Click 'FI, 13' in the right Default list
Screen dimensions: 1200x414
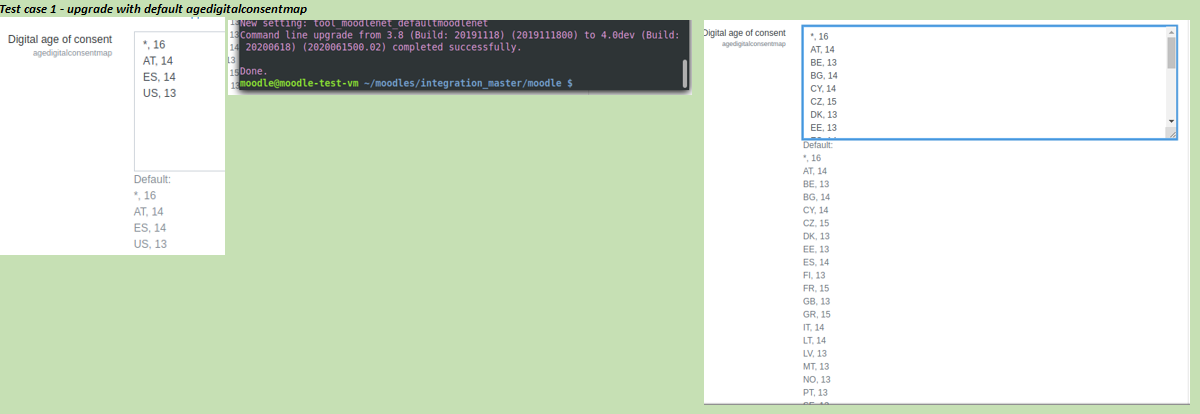[x=814, y=275]
